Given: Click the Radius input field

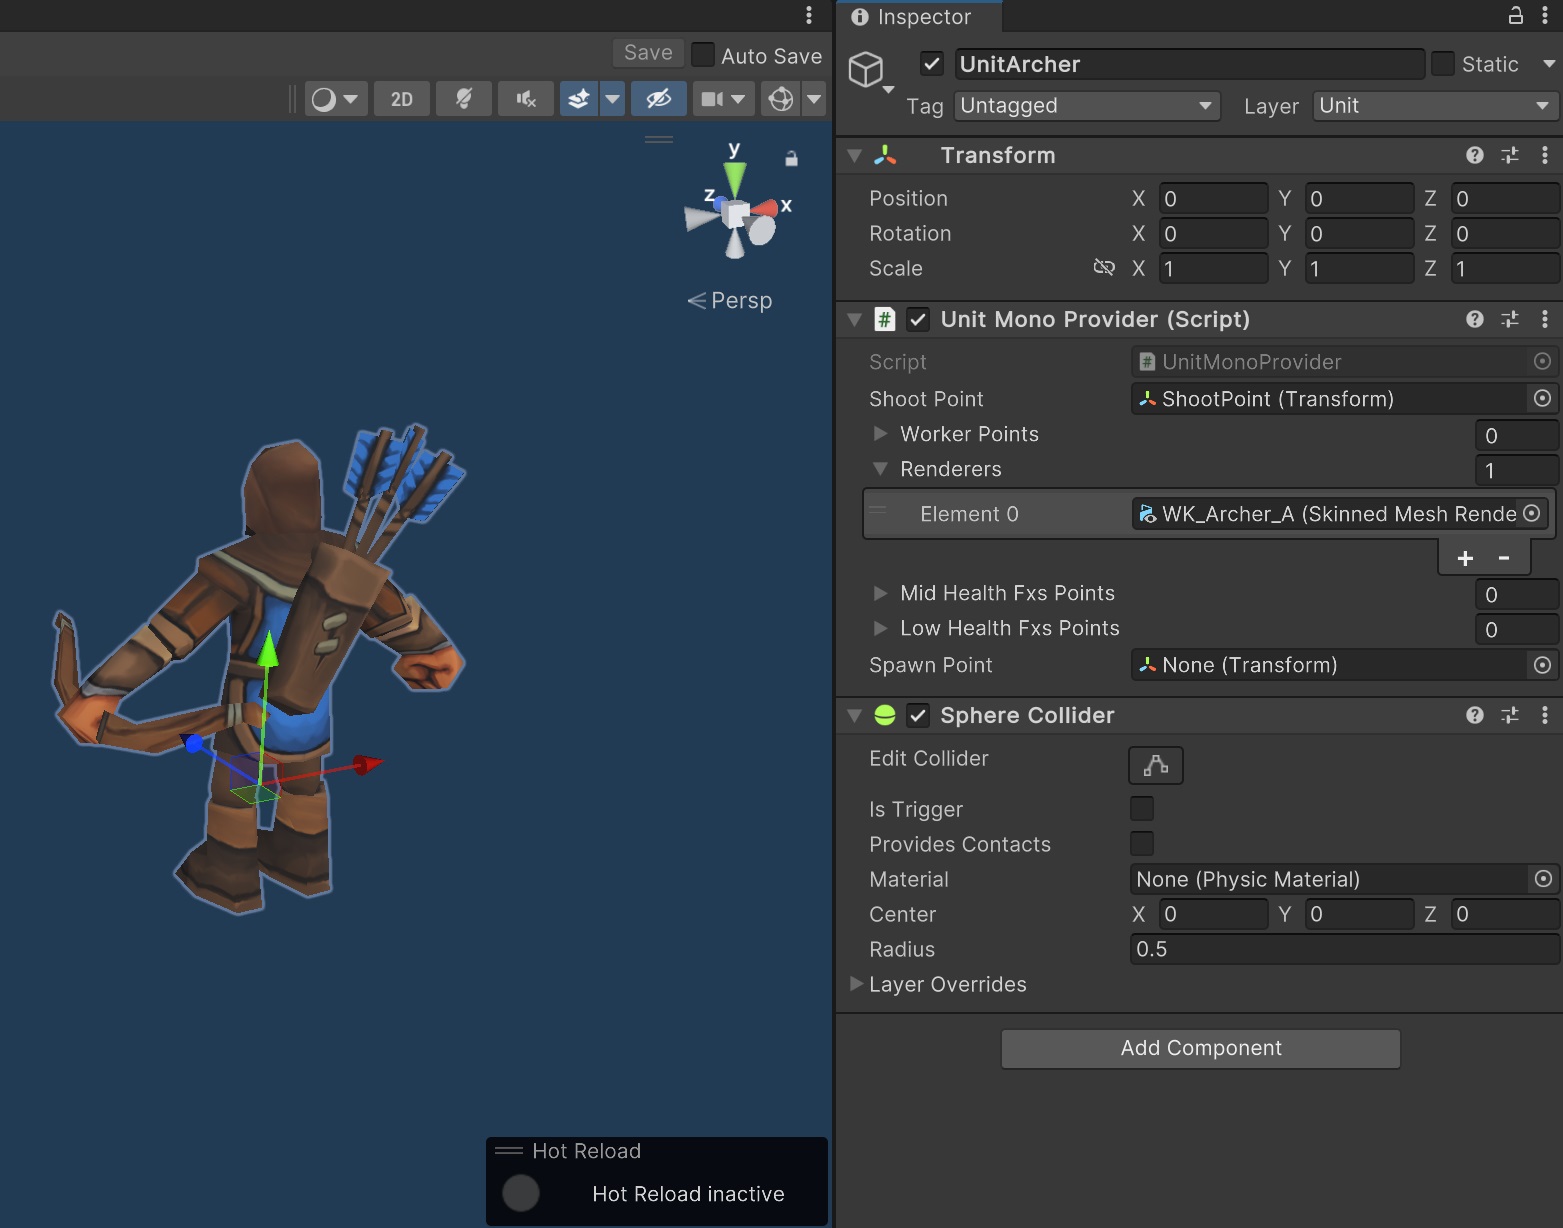Looking at the screenshot, I should pyautogui.click(x=1343, y=949).
